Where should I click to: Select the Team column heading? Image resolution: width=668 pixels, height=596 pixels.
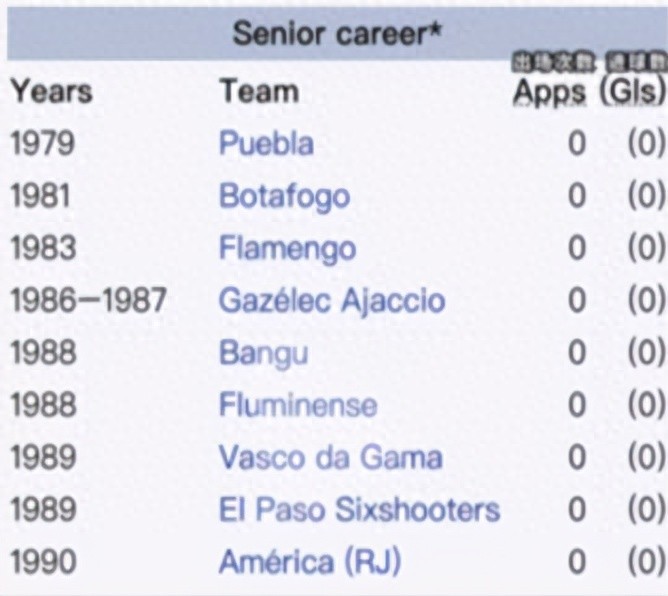(x=259, y=91)
